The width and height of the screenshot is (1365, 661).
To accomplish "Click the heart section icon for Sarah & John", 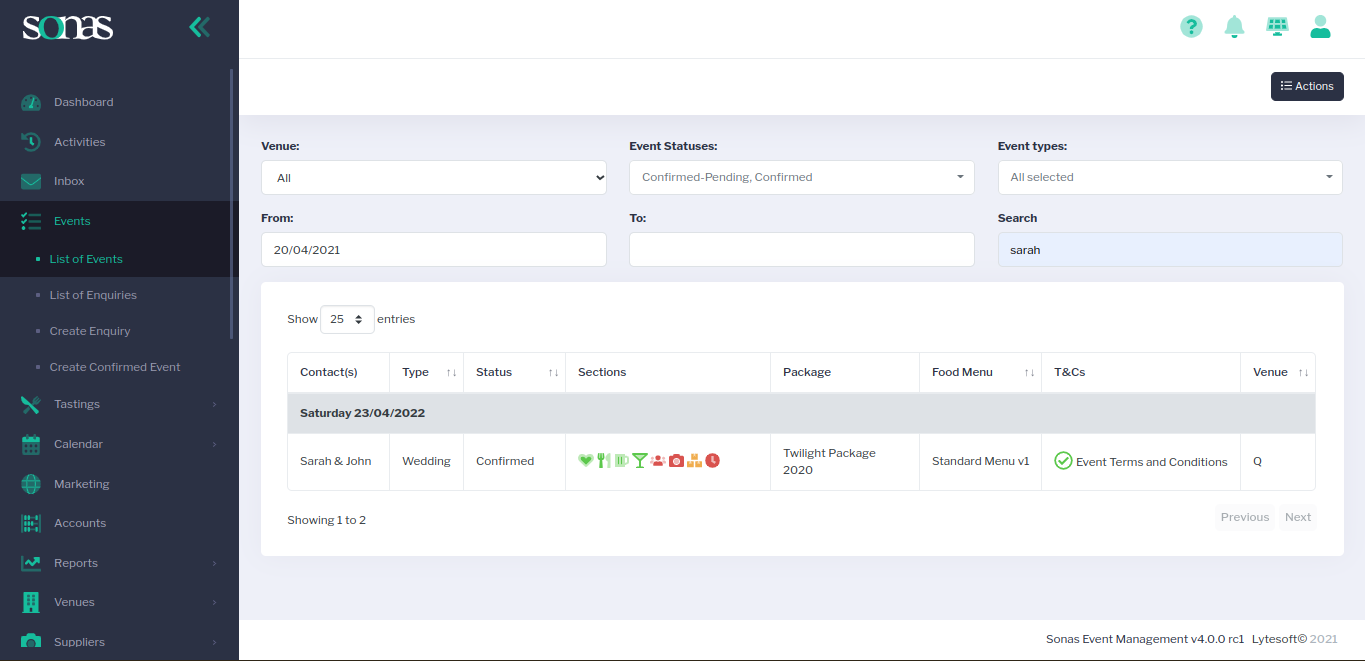I will pos(586,460).
